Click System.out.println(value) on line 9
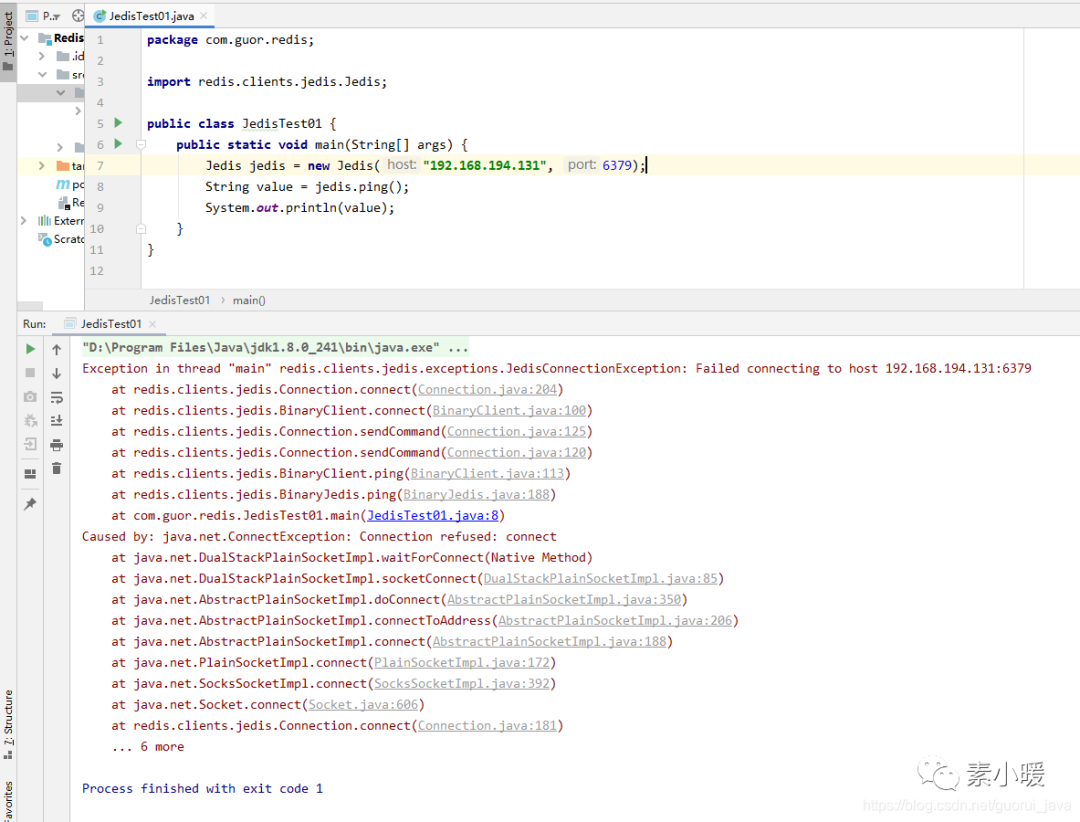1080x822 pixels. tap(300, 207)
